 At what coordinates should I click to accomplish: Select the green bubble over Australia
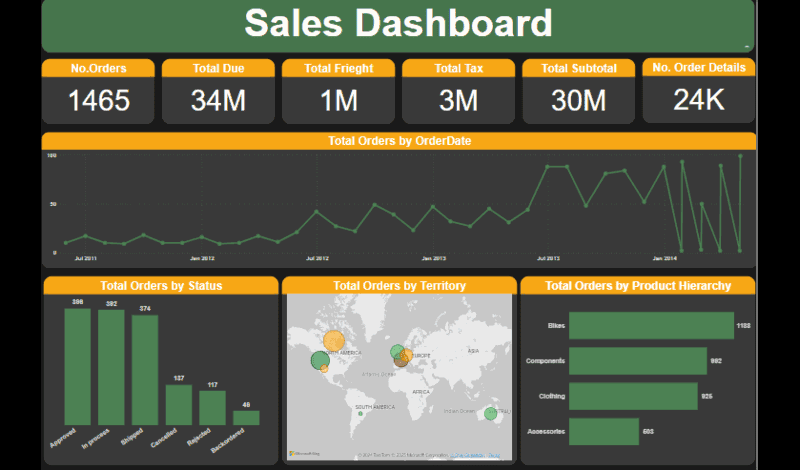tap(490, 413)
